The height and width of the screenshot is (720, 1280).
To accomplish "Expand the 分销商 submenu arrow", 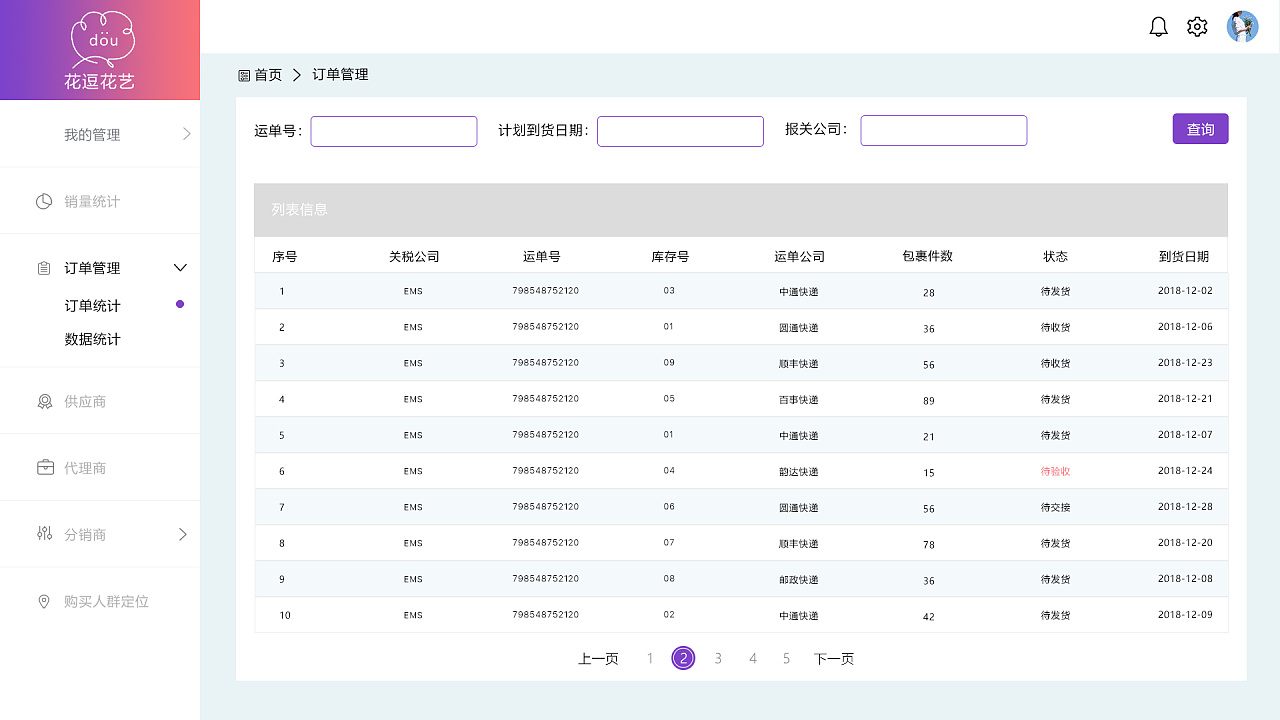I will [182, 534].
